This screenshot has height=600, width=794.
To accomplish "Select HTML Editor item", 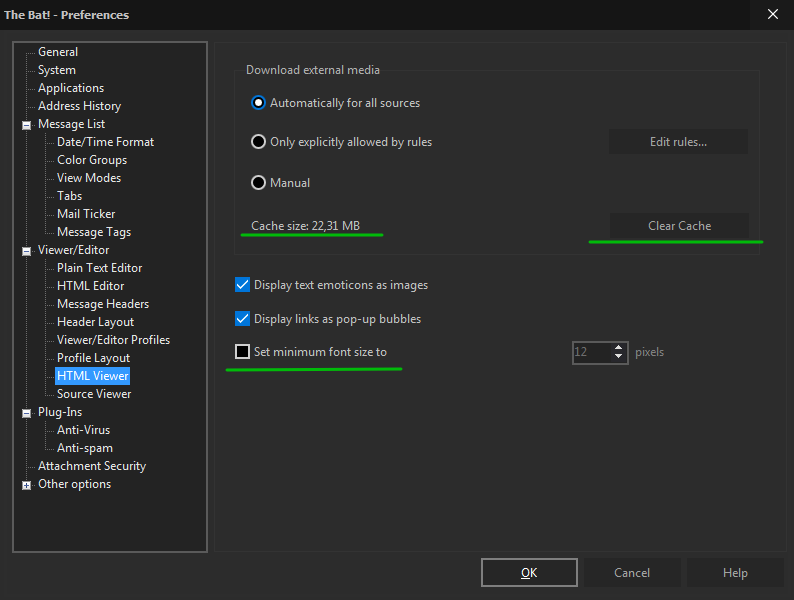I will point(90,286).
